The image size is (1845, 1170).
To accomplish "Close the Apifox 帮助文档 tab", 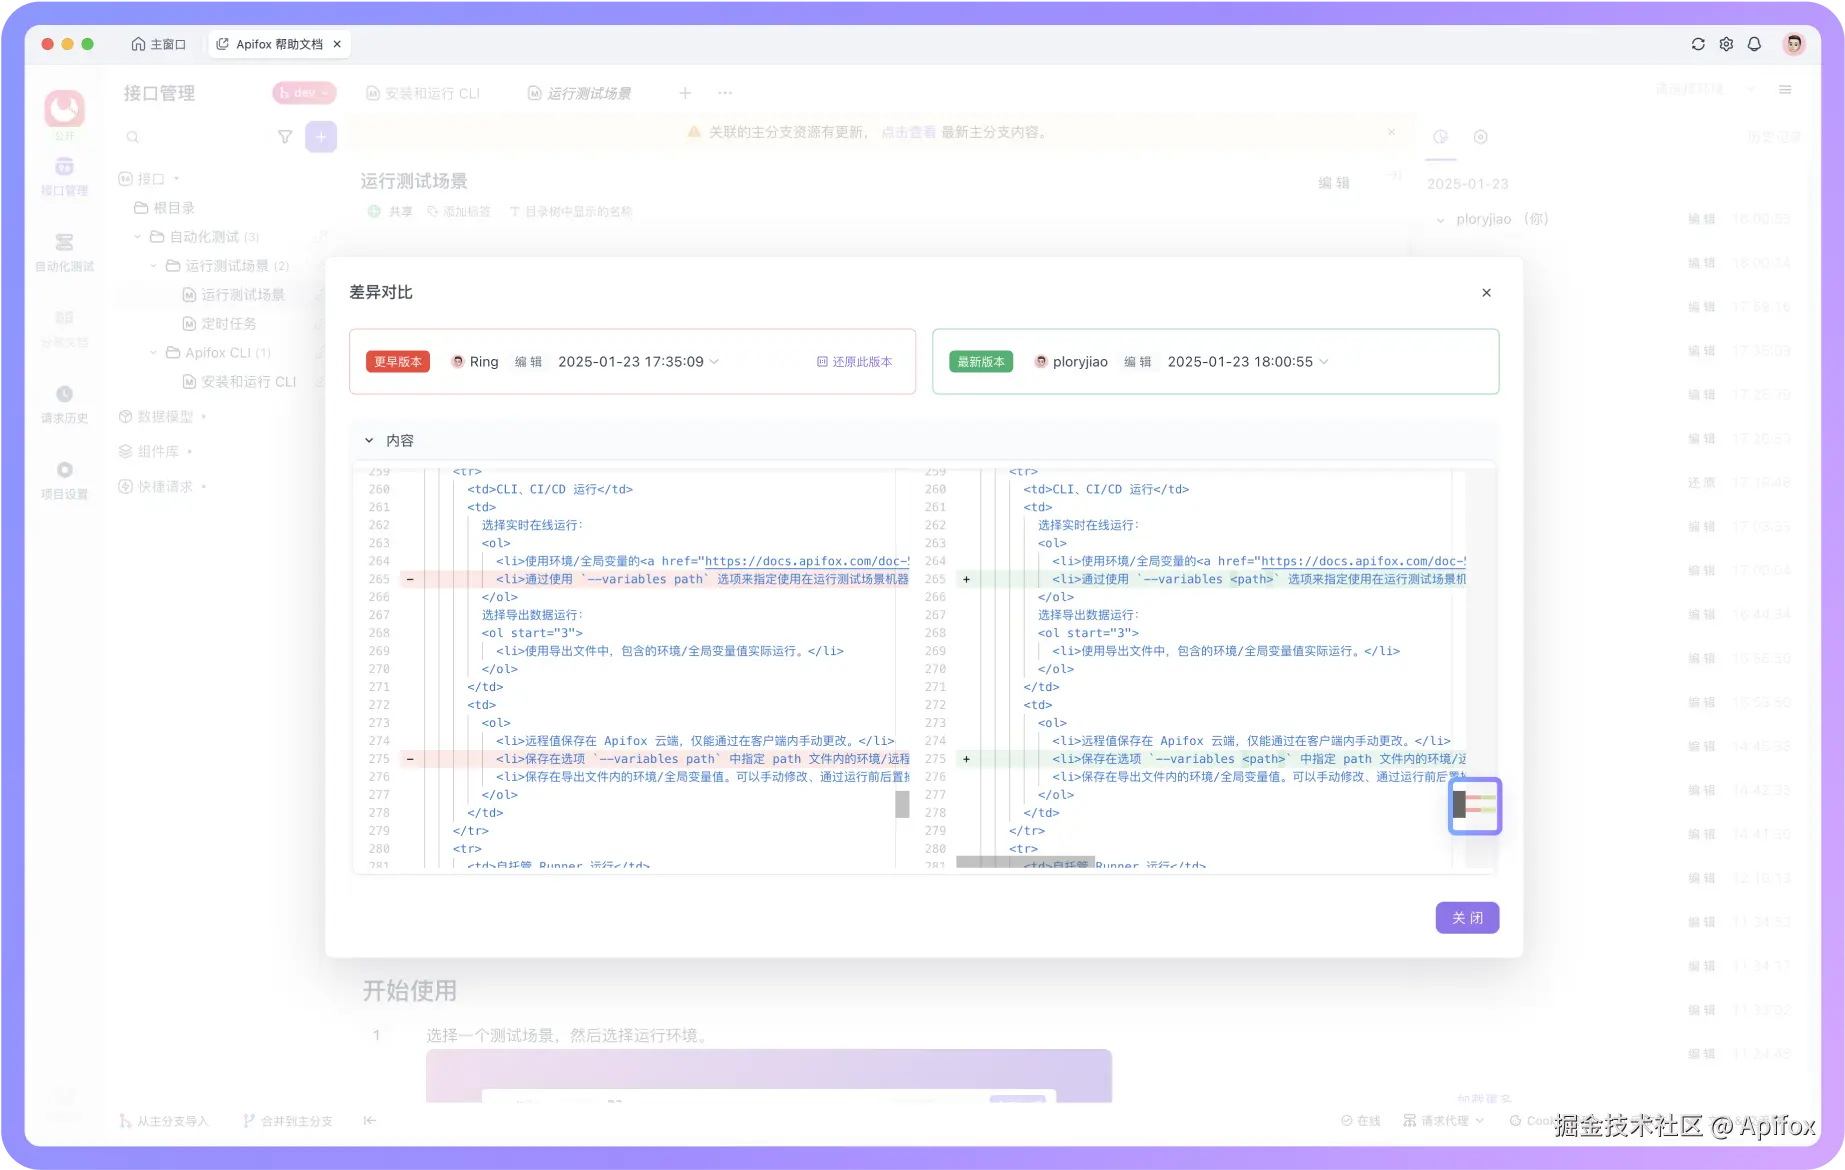I will point(337,44).
